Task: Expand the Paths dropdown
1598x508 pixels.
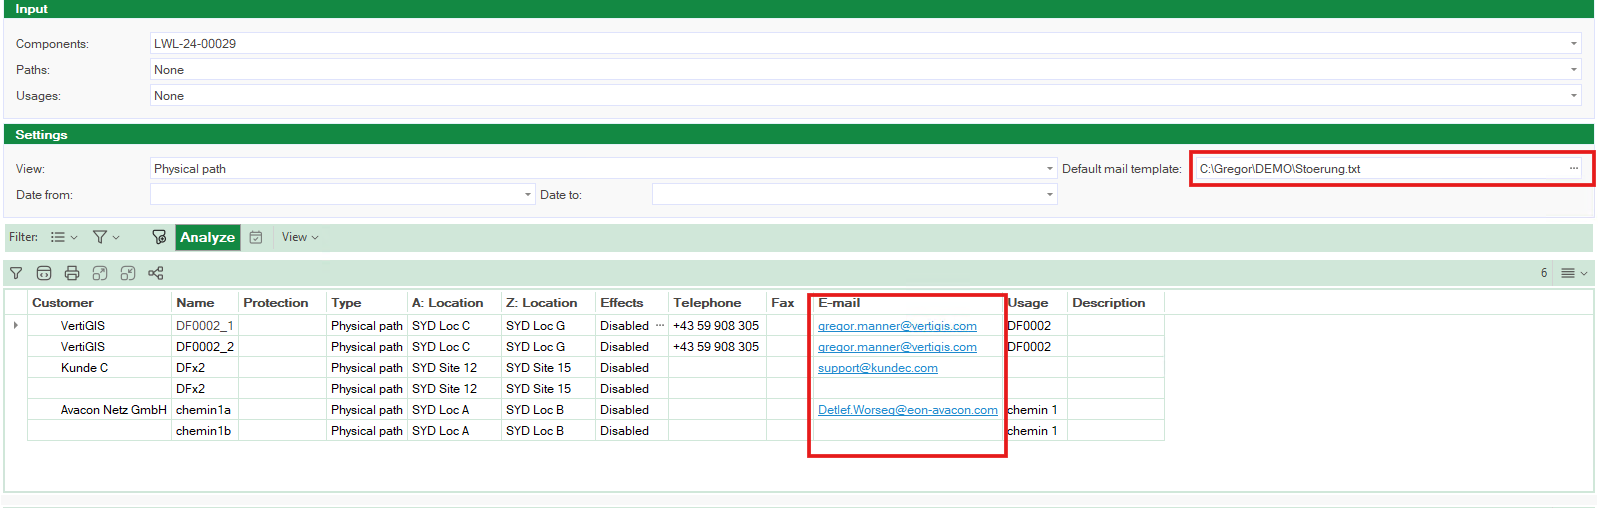Action: click(x=1574, y=70)
